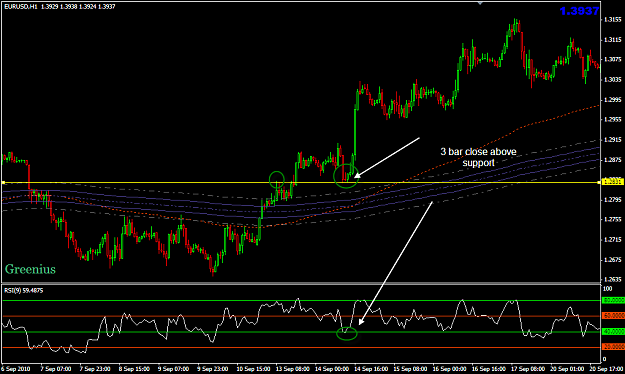Click the 1.3035 price axis label
625x374 pixels.
point(613,79)
